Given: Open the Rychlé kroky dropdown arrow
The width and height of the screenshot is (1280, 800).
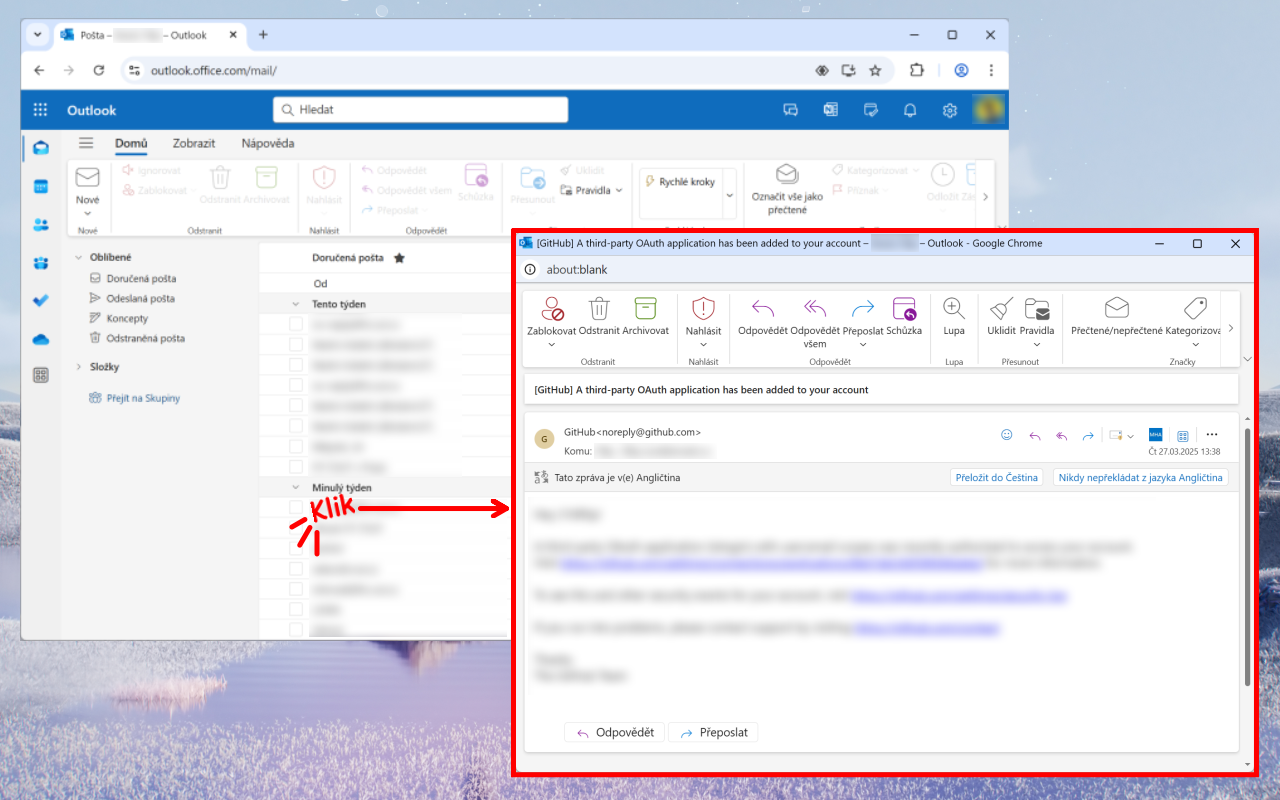Looking at the screenshot, I should point(729,196).
